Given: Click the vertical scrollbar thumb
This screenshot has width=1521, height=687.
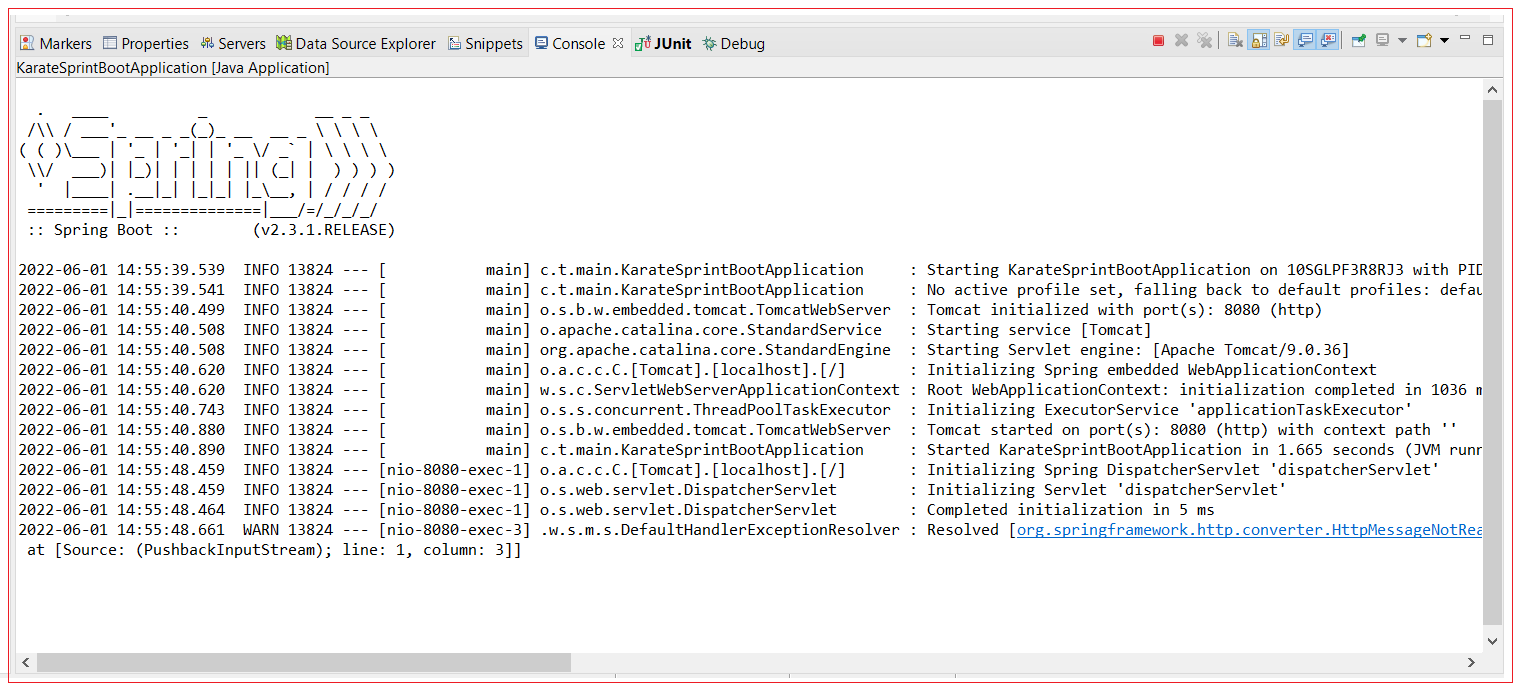Looking at the screenshot, I should [x=1492, y=361].
